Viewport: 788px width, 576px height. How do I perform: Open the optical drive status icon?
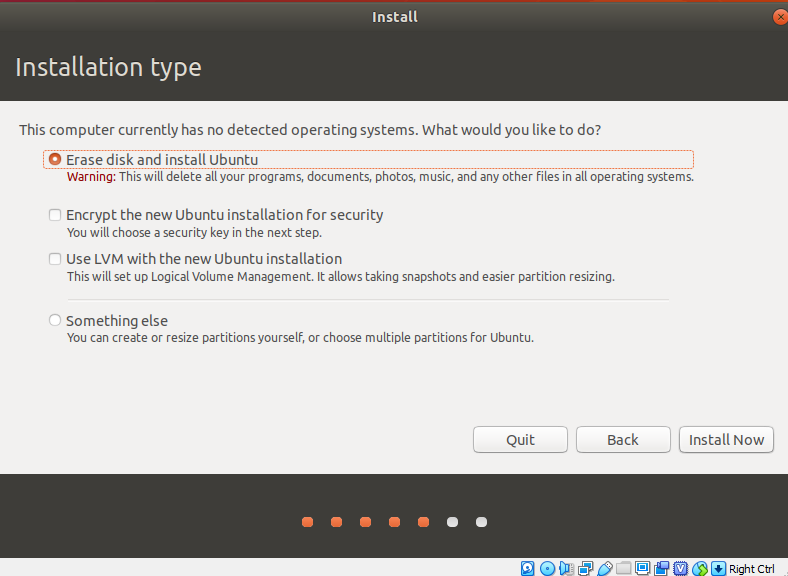547,568
